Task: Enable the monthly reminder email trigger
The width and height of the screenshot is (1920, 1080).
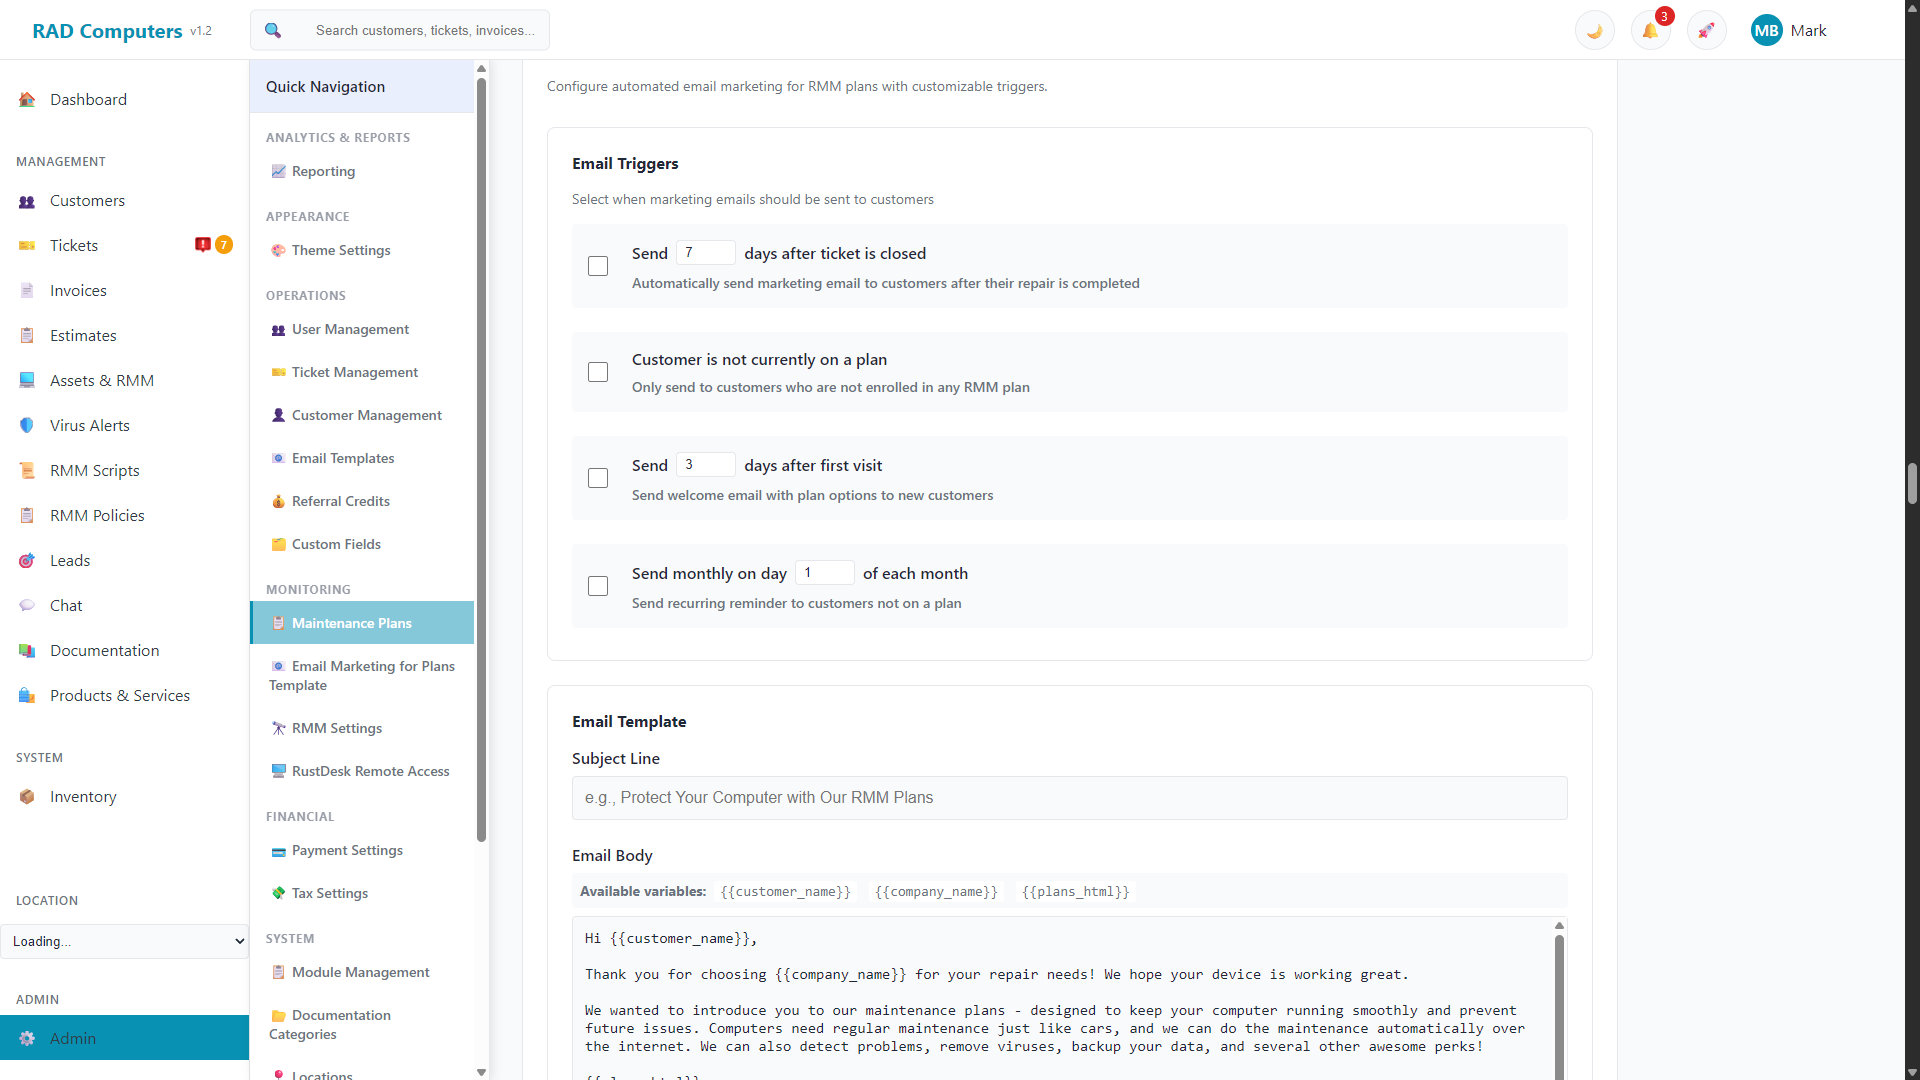Action: (597, 586)
